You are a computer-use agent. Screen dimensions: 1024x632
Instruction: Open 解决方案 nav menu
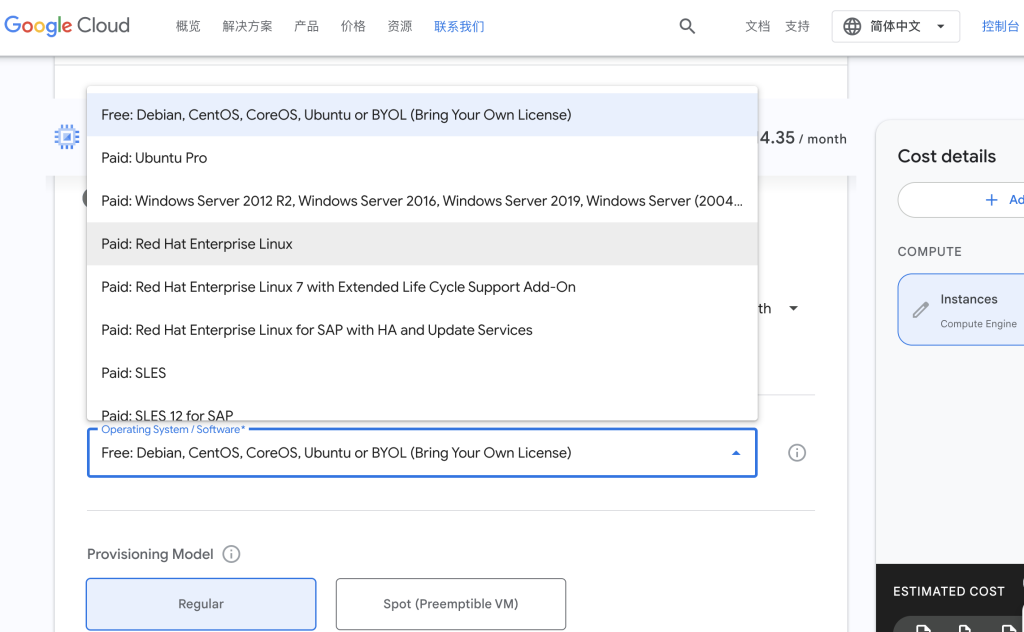tap(247, 26)
